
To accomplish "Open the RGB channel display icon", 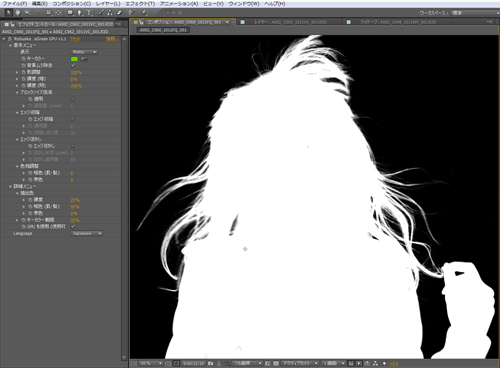I will click(x=227, y=363).
